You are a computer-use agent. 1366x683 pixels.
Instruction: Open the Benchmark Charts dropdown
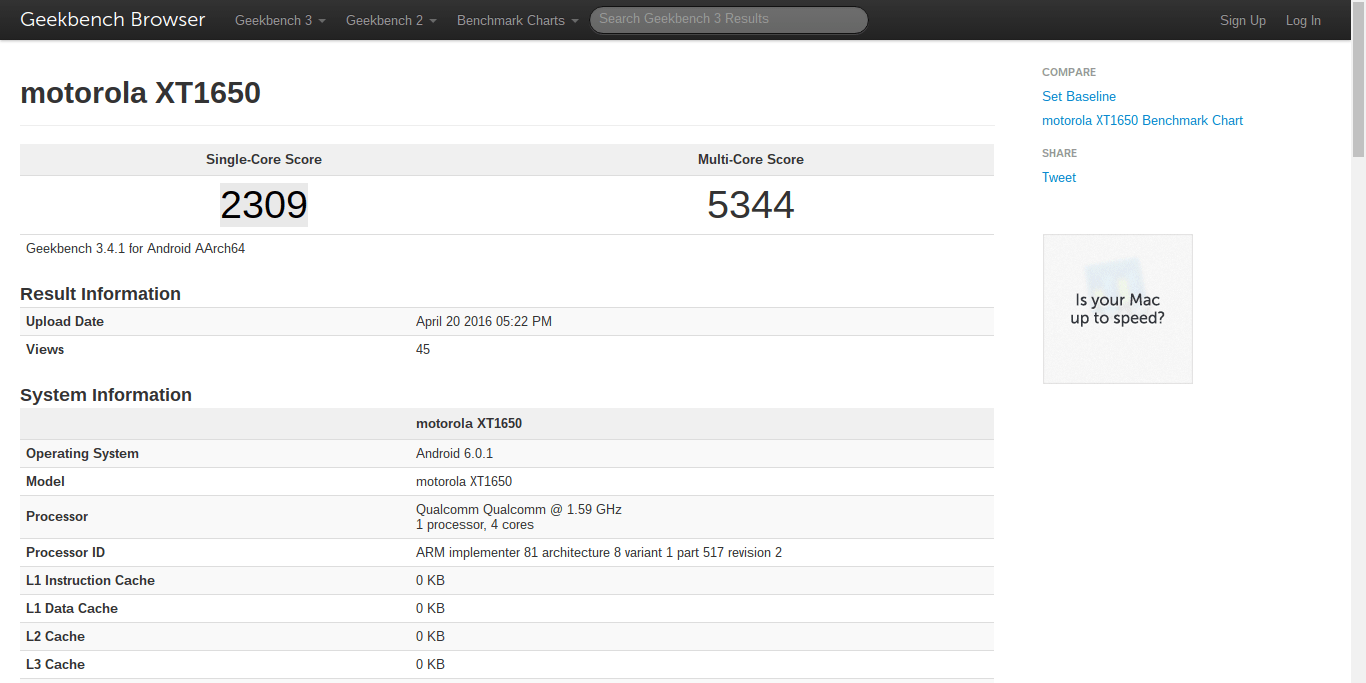pos(517,20)
